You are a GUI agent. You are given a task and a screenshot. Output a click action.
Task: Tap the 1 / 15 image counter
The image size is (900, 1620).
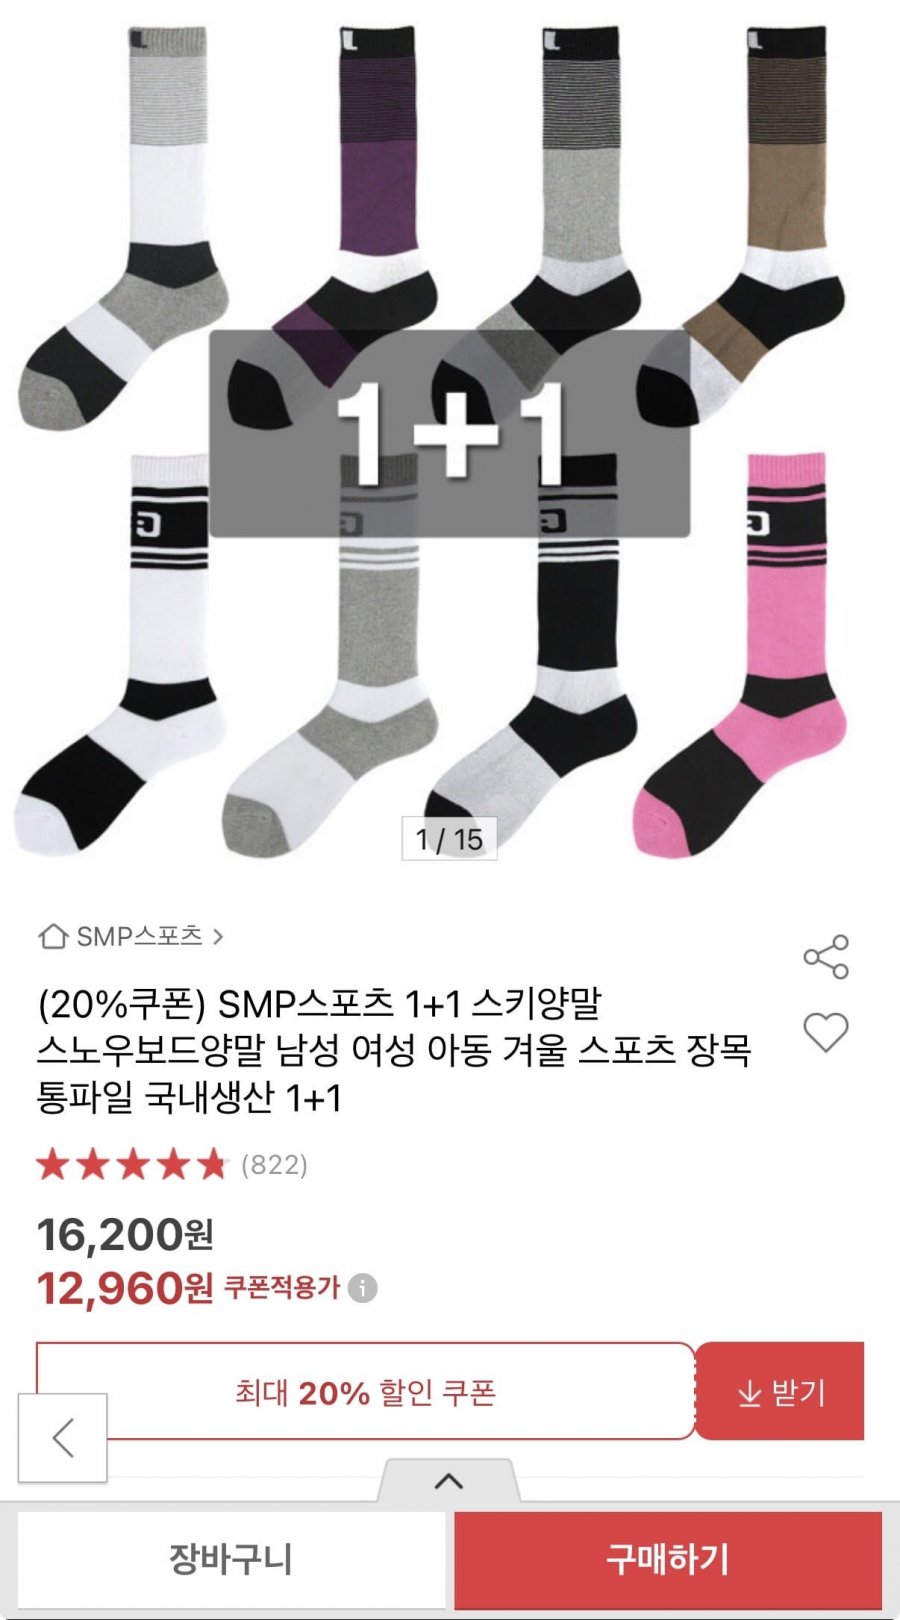click(449, 839)
